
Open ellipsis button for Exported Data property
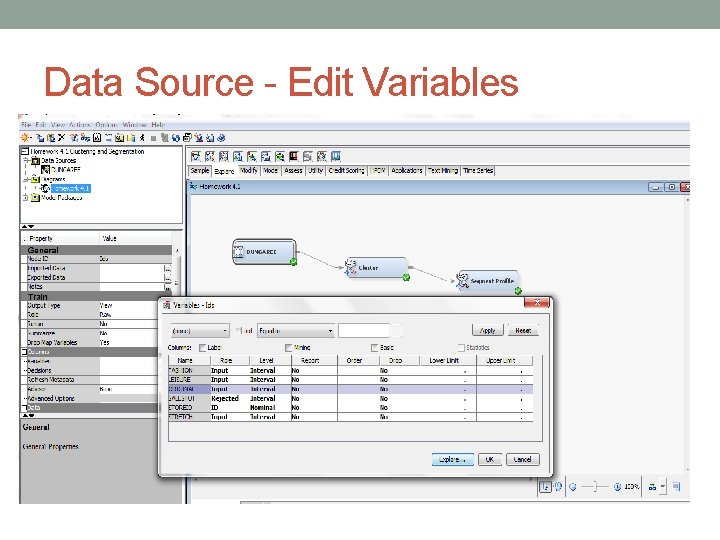168,277
